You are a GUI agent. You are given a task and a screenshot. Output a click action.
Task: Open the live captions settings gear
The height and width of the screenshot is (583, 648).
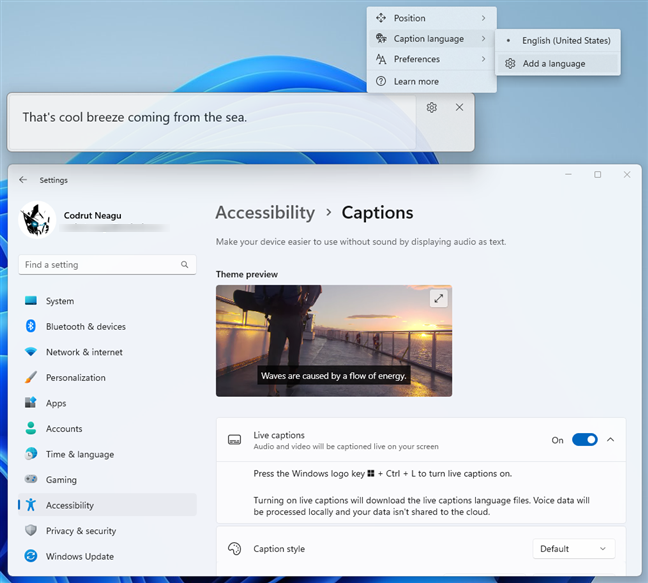[x=431, y=107]
